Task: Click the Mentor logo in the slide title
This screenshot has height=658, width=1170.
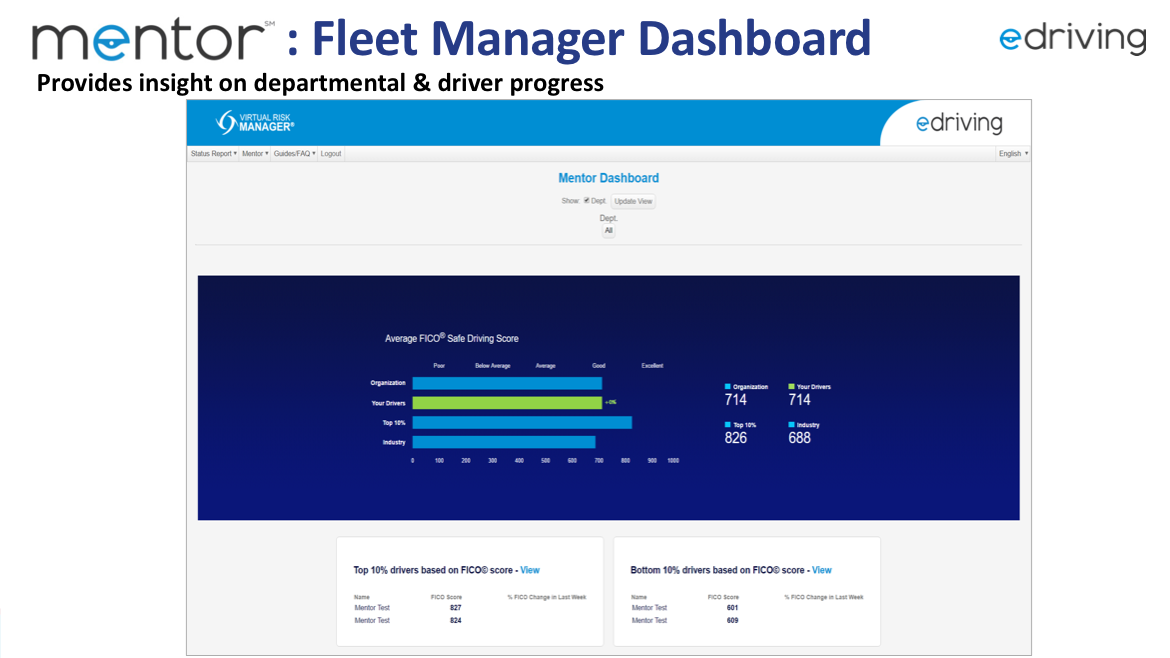Action: pos(153,40)
